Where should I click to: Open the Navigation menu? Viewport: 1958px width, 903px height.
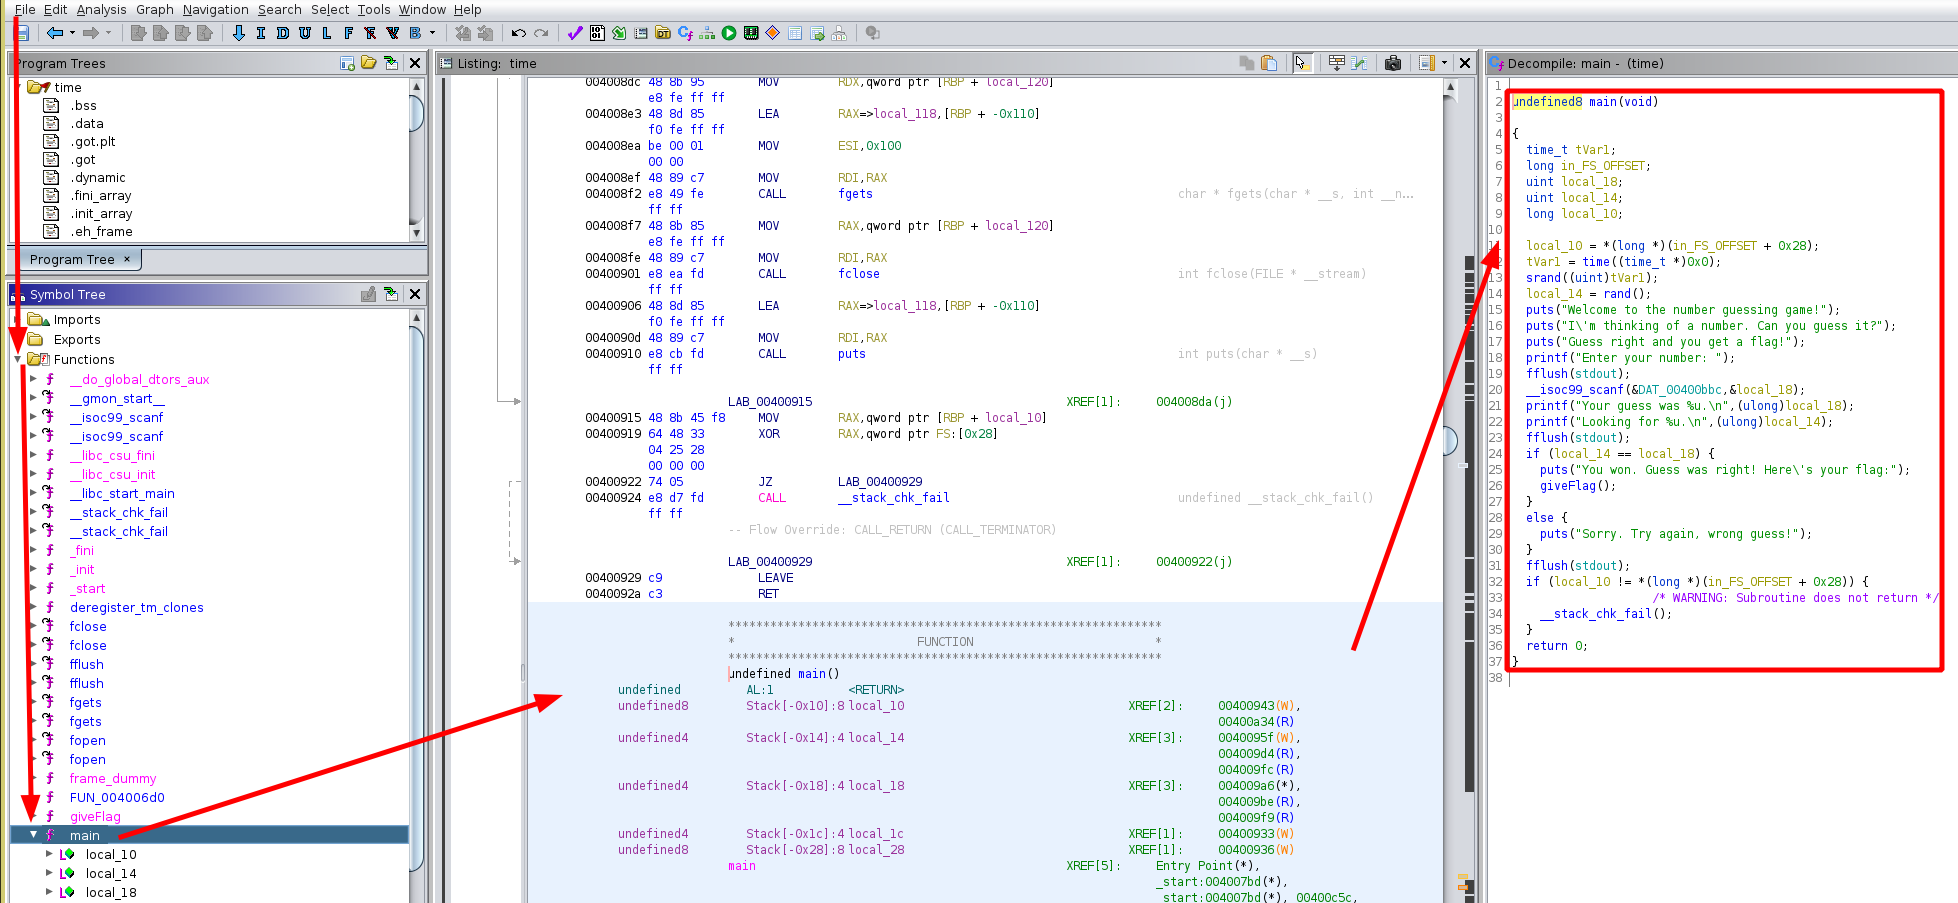[216, 9]
